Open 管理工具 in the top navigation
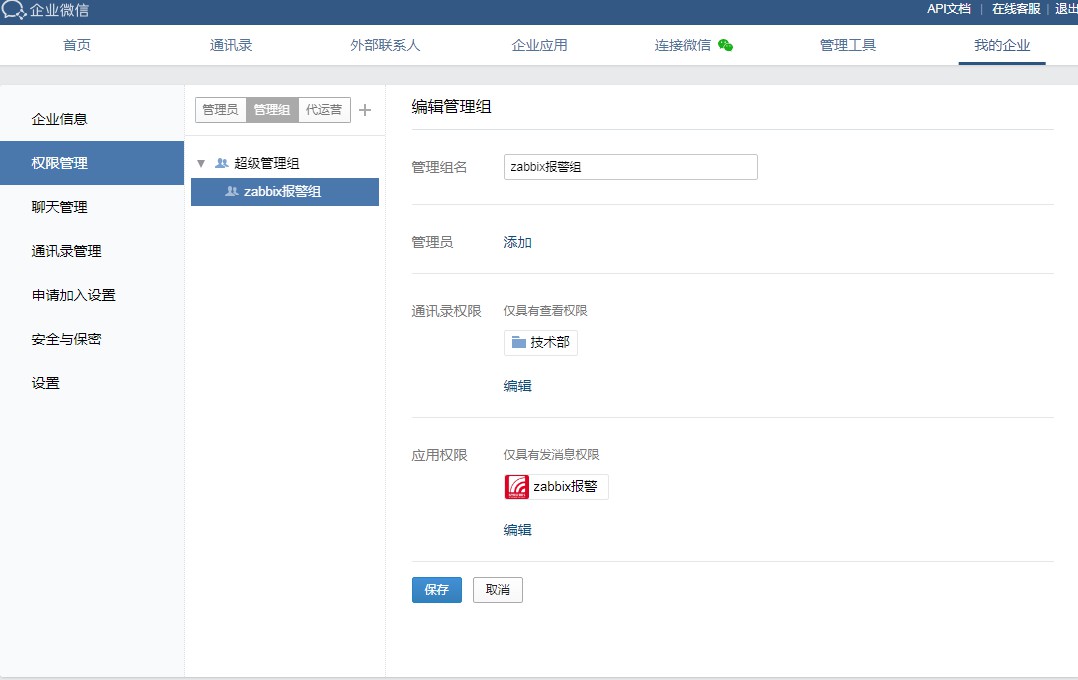 point(847,45)
